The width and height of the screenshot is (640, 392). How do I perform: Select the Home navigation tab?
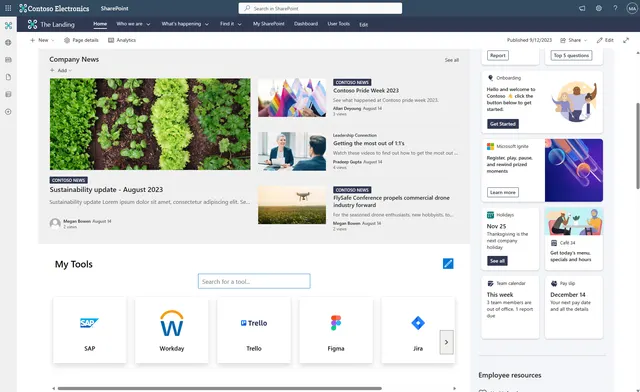[100, 24]
